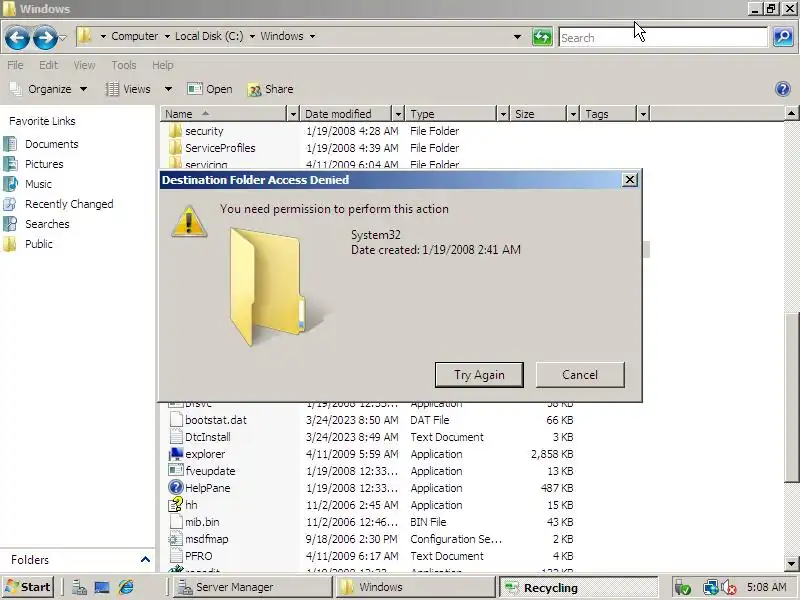Open the File menu
800x600 pixels.
point(15,65)
